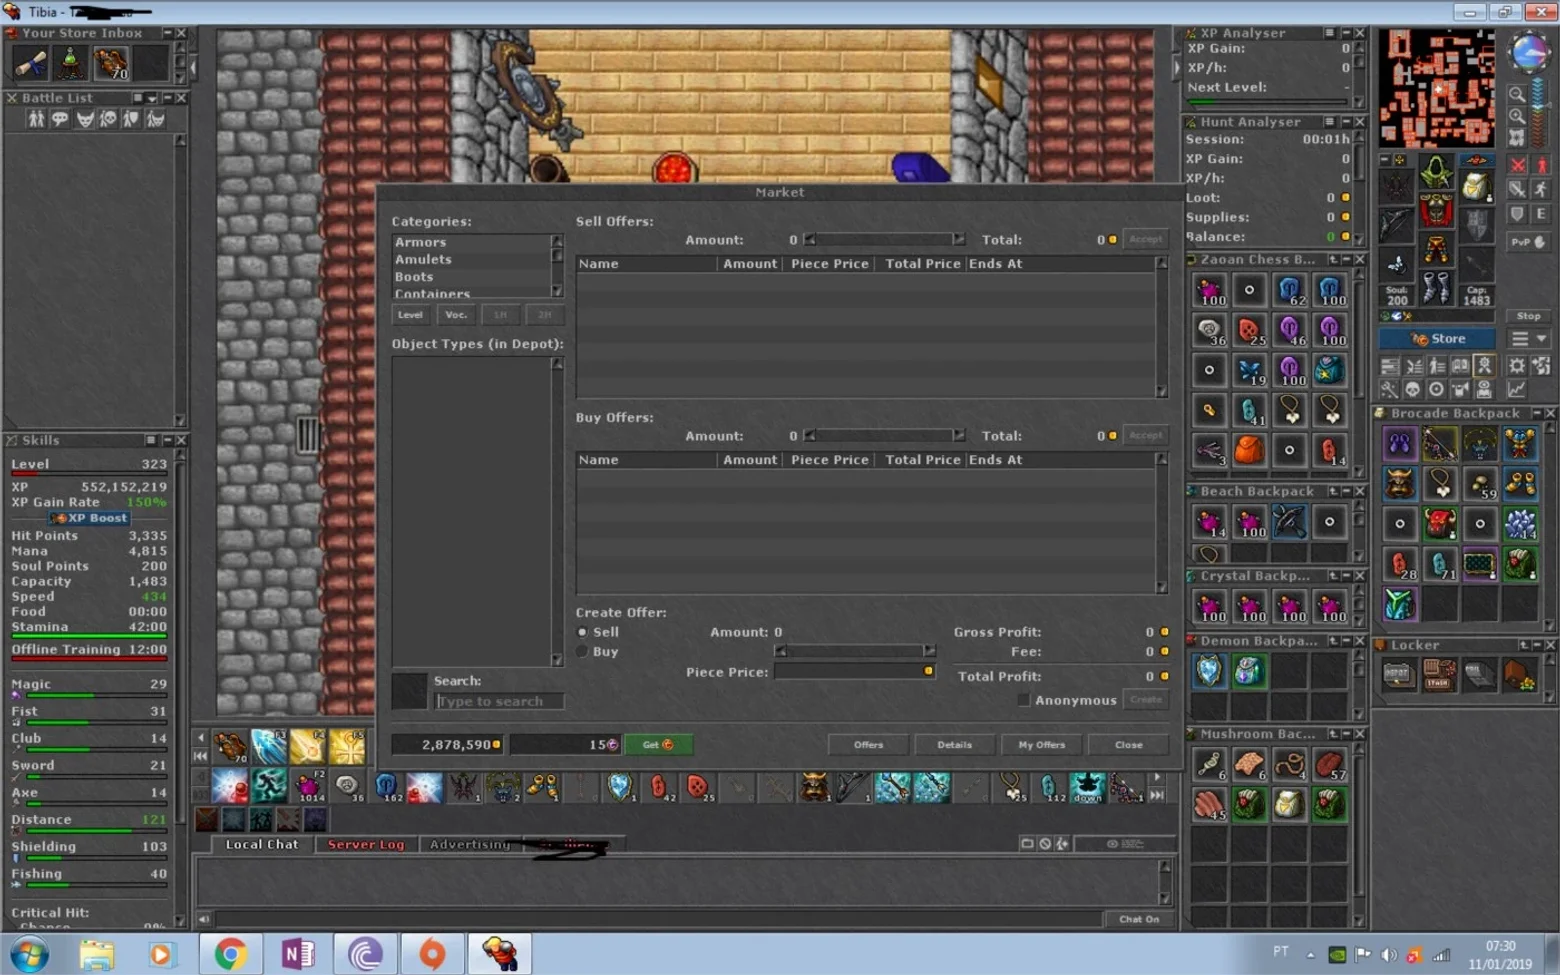Open the Hunt Analyser panel menu
1560x975 pixels.
(x=1329, y=122)
